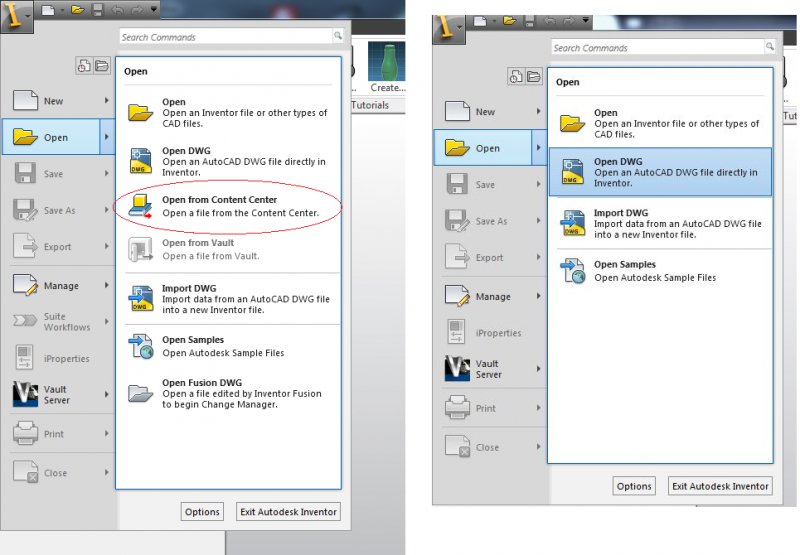Click the New document icon in the left quick access toolbar
This screenshot has width=800, height=555.
pyautogui.click(x=48, y=10)
